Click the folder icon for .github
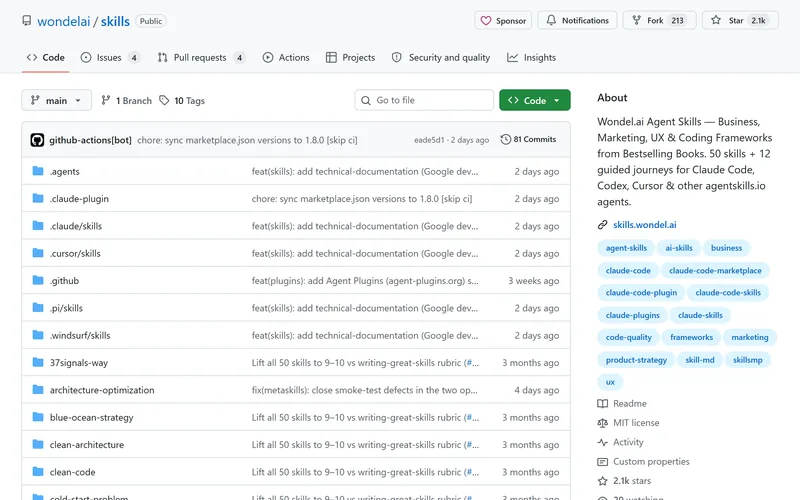The height and width of the screenshot is (500, 800). (x=38, y=280)
